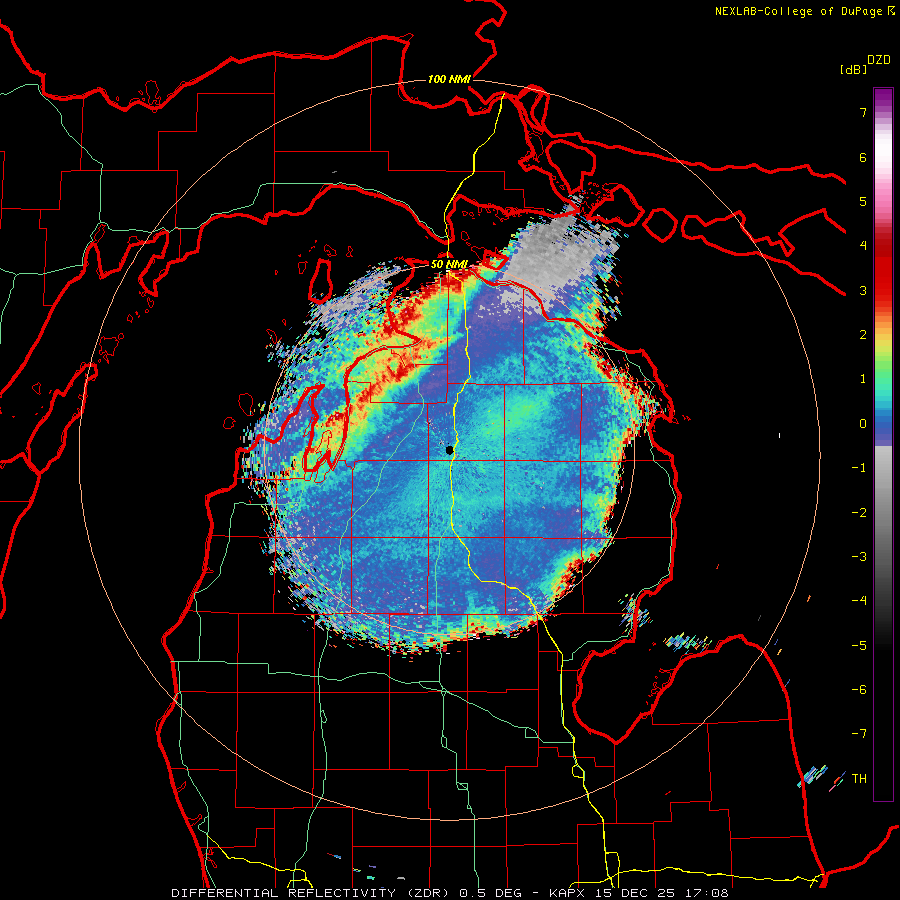Click the 3 value on color scale

click(x=863, y=290)
